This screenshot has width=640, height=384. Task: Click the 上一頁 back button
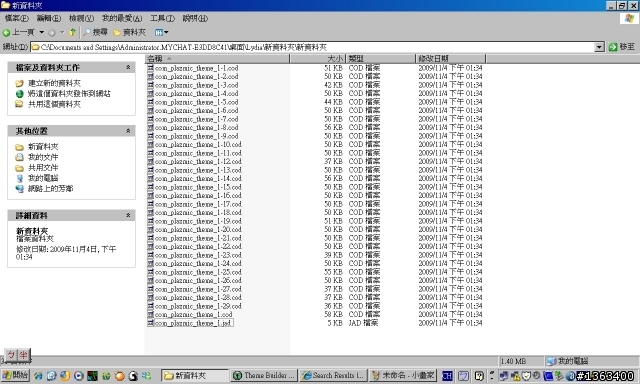click(x=19, y=32)
